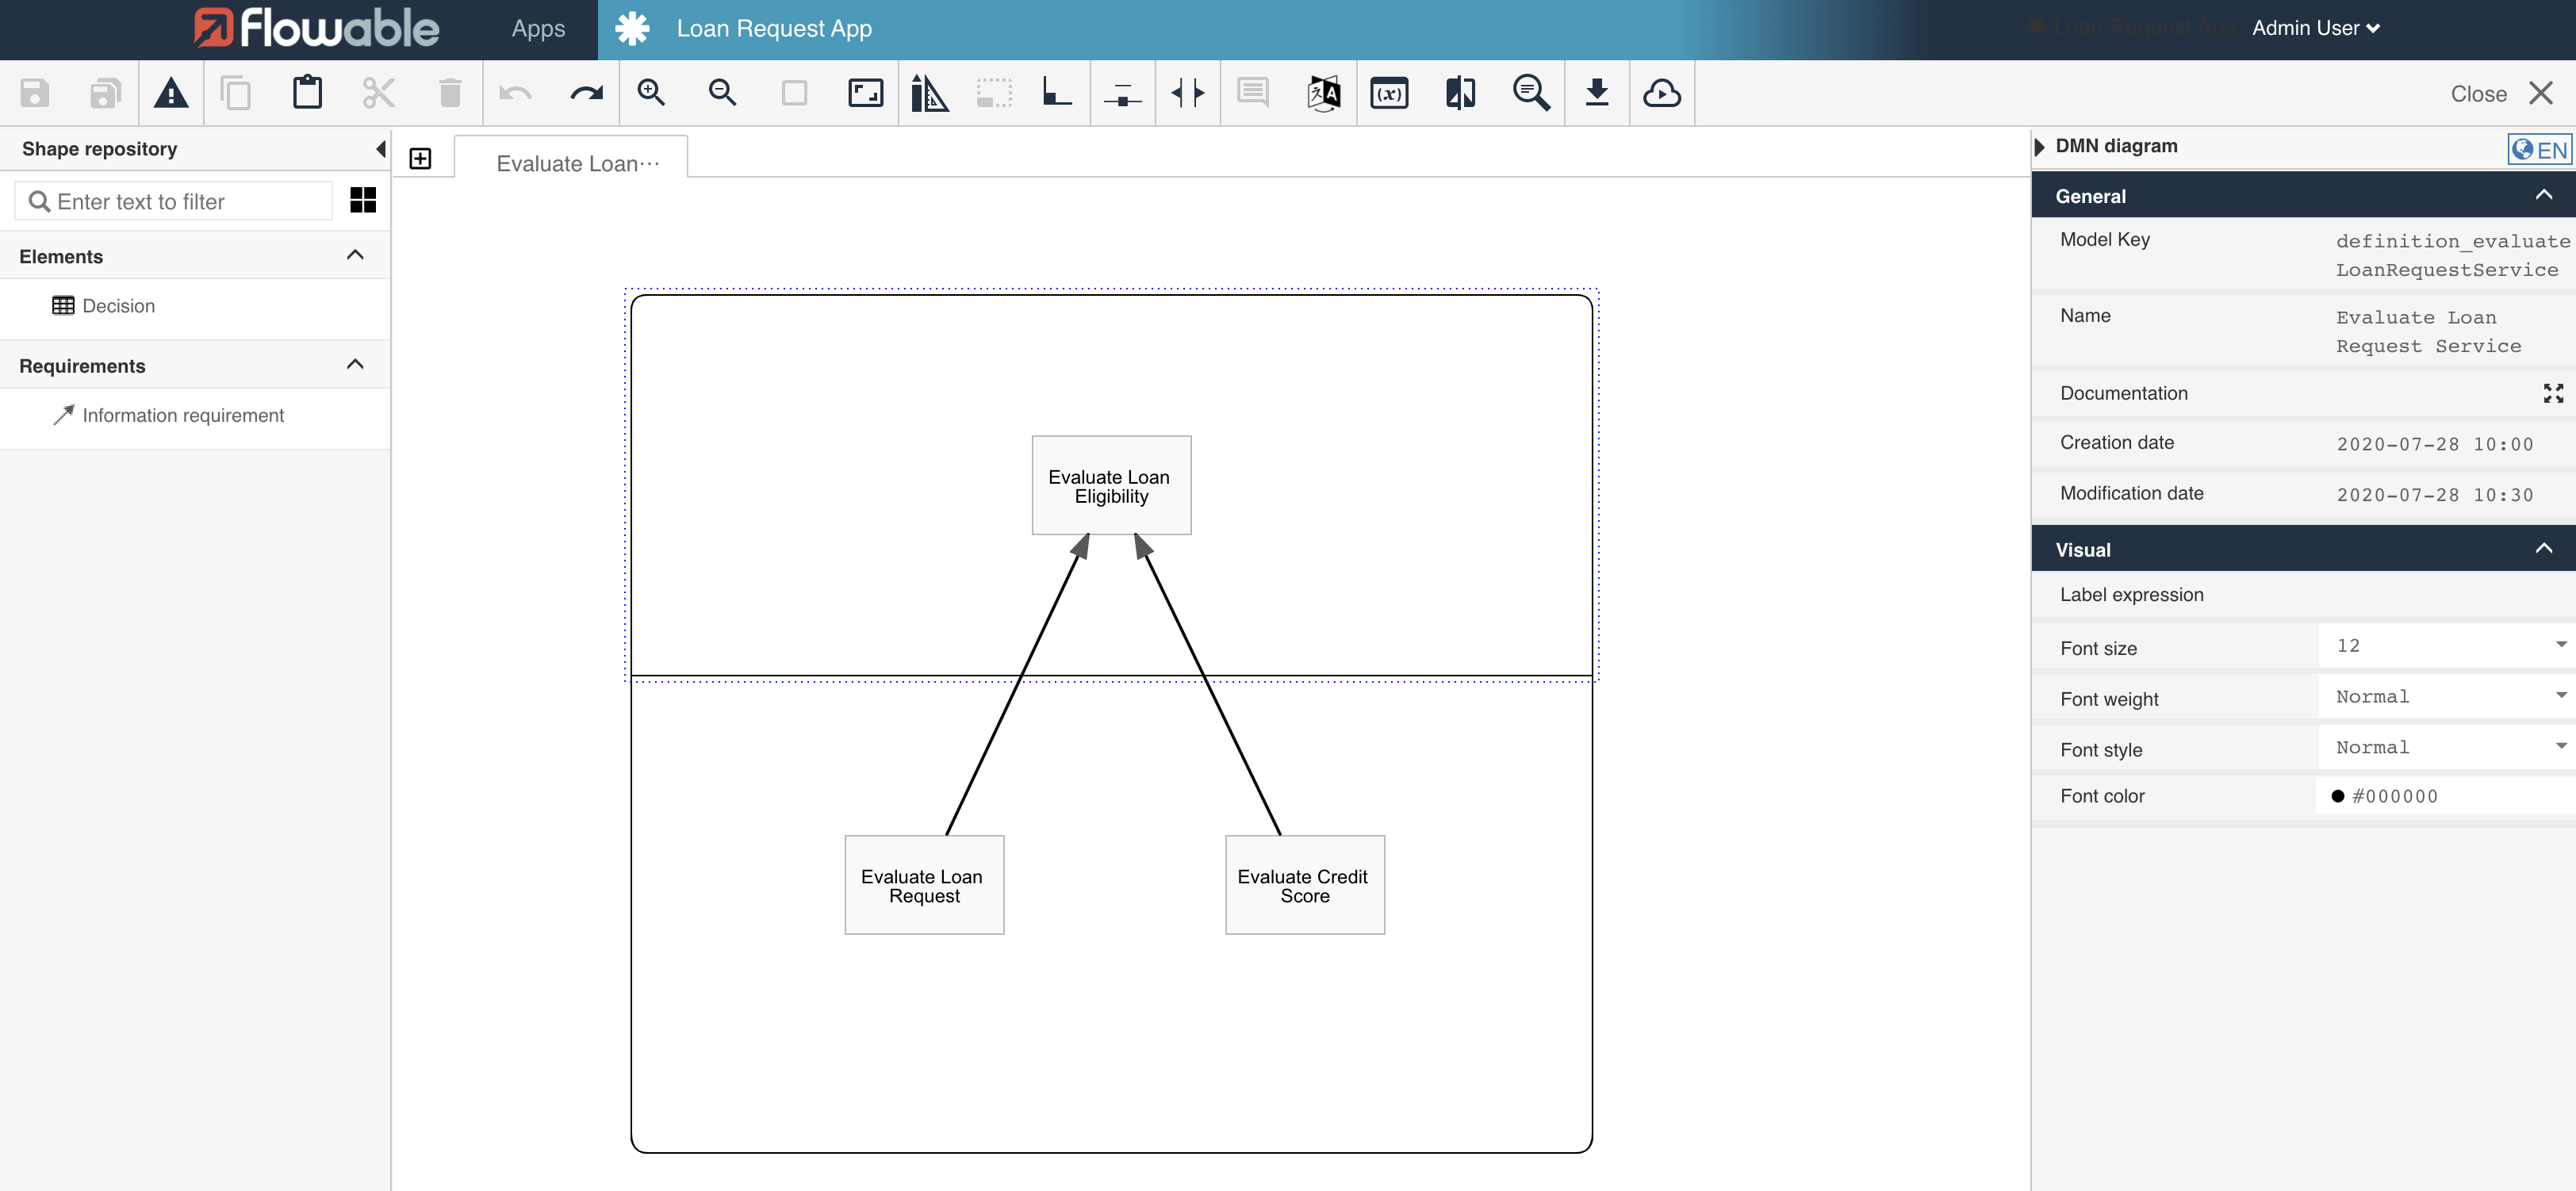Viewport: 2576px width, 1191px height.
Task: Collapse the General properties panel
Action: [x=2544, y=195]
